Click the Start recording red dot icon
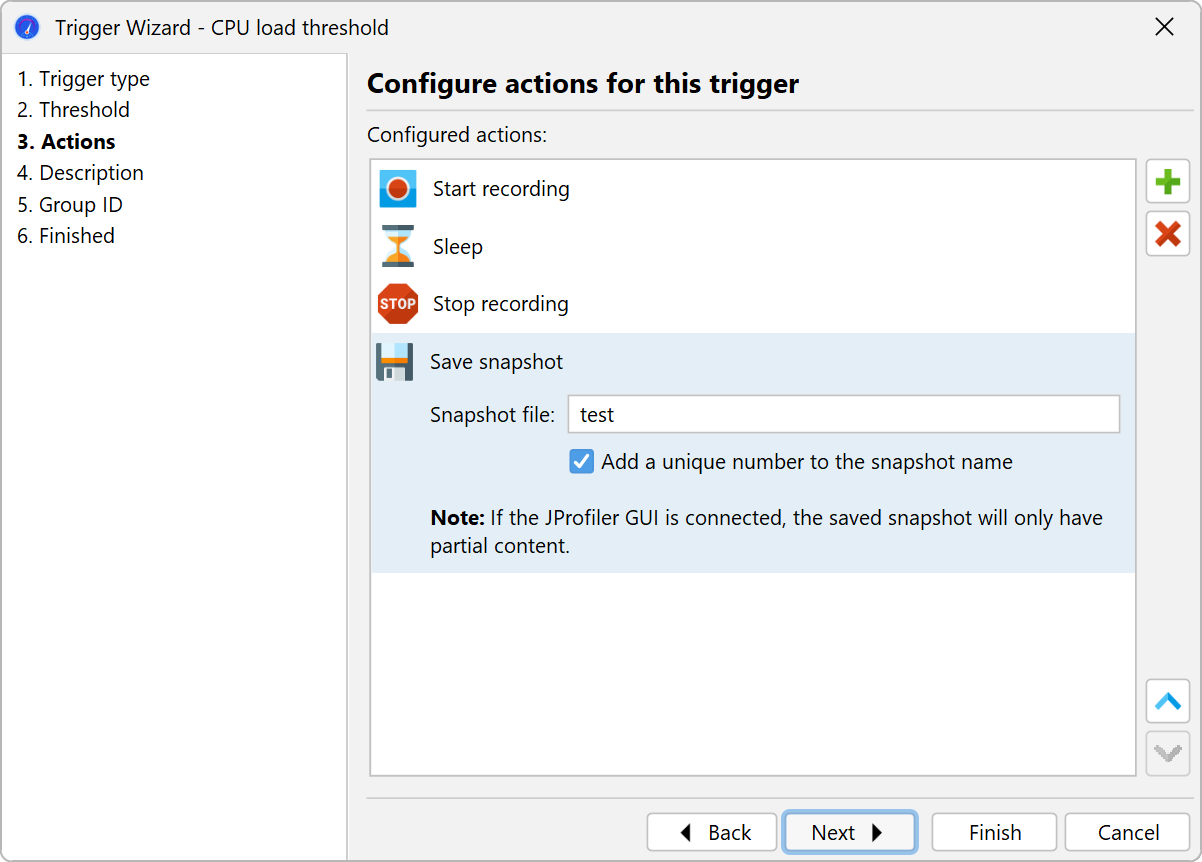The height and width of the screenshot is (862, 1202). point(398,189)
